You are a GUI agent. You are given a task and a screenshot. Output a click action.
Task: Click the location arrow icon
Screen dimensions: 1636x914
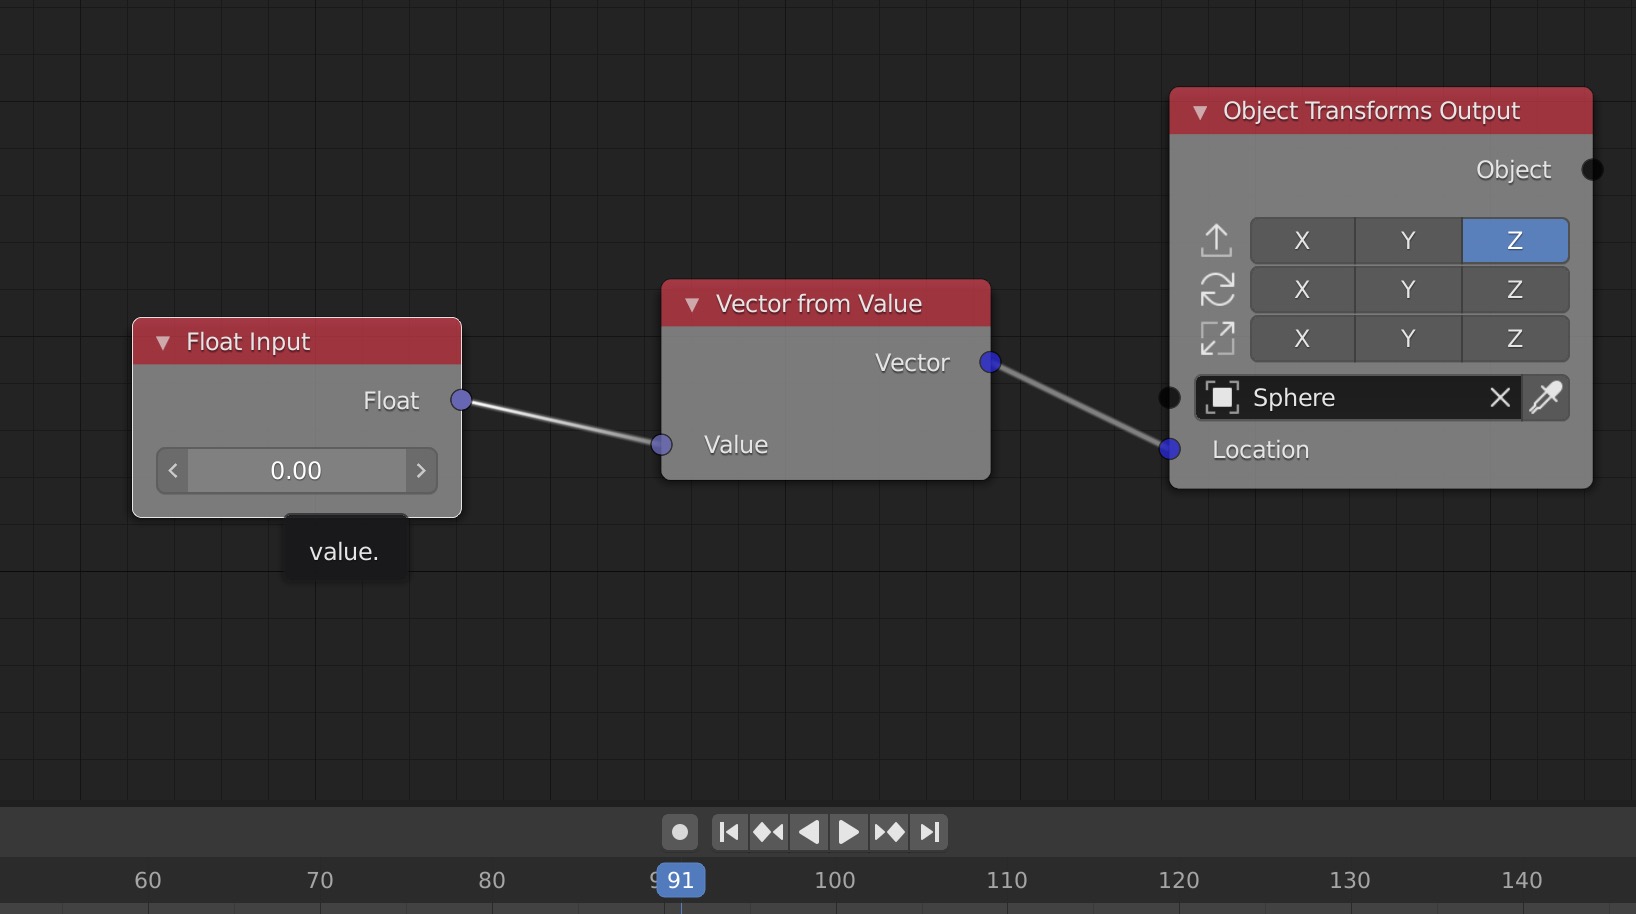pyautogui.click(x=1217, y=241)
